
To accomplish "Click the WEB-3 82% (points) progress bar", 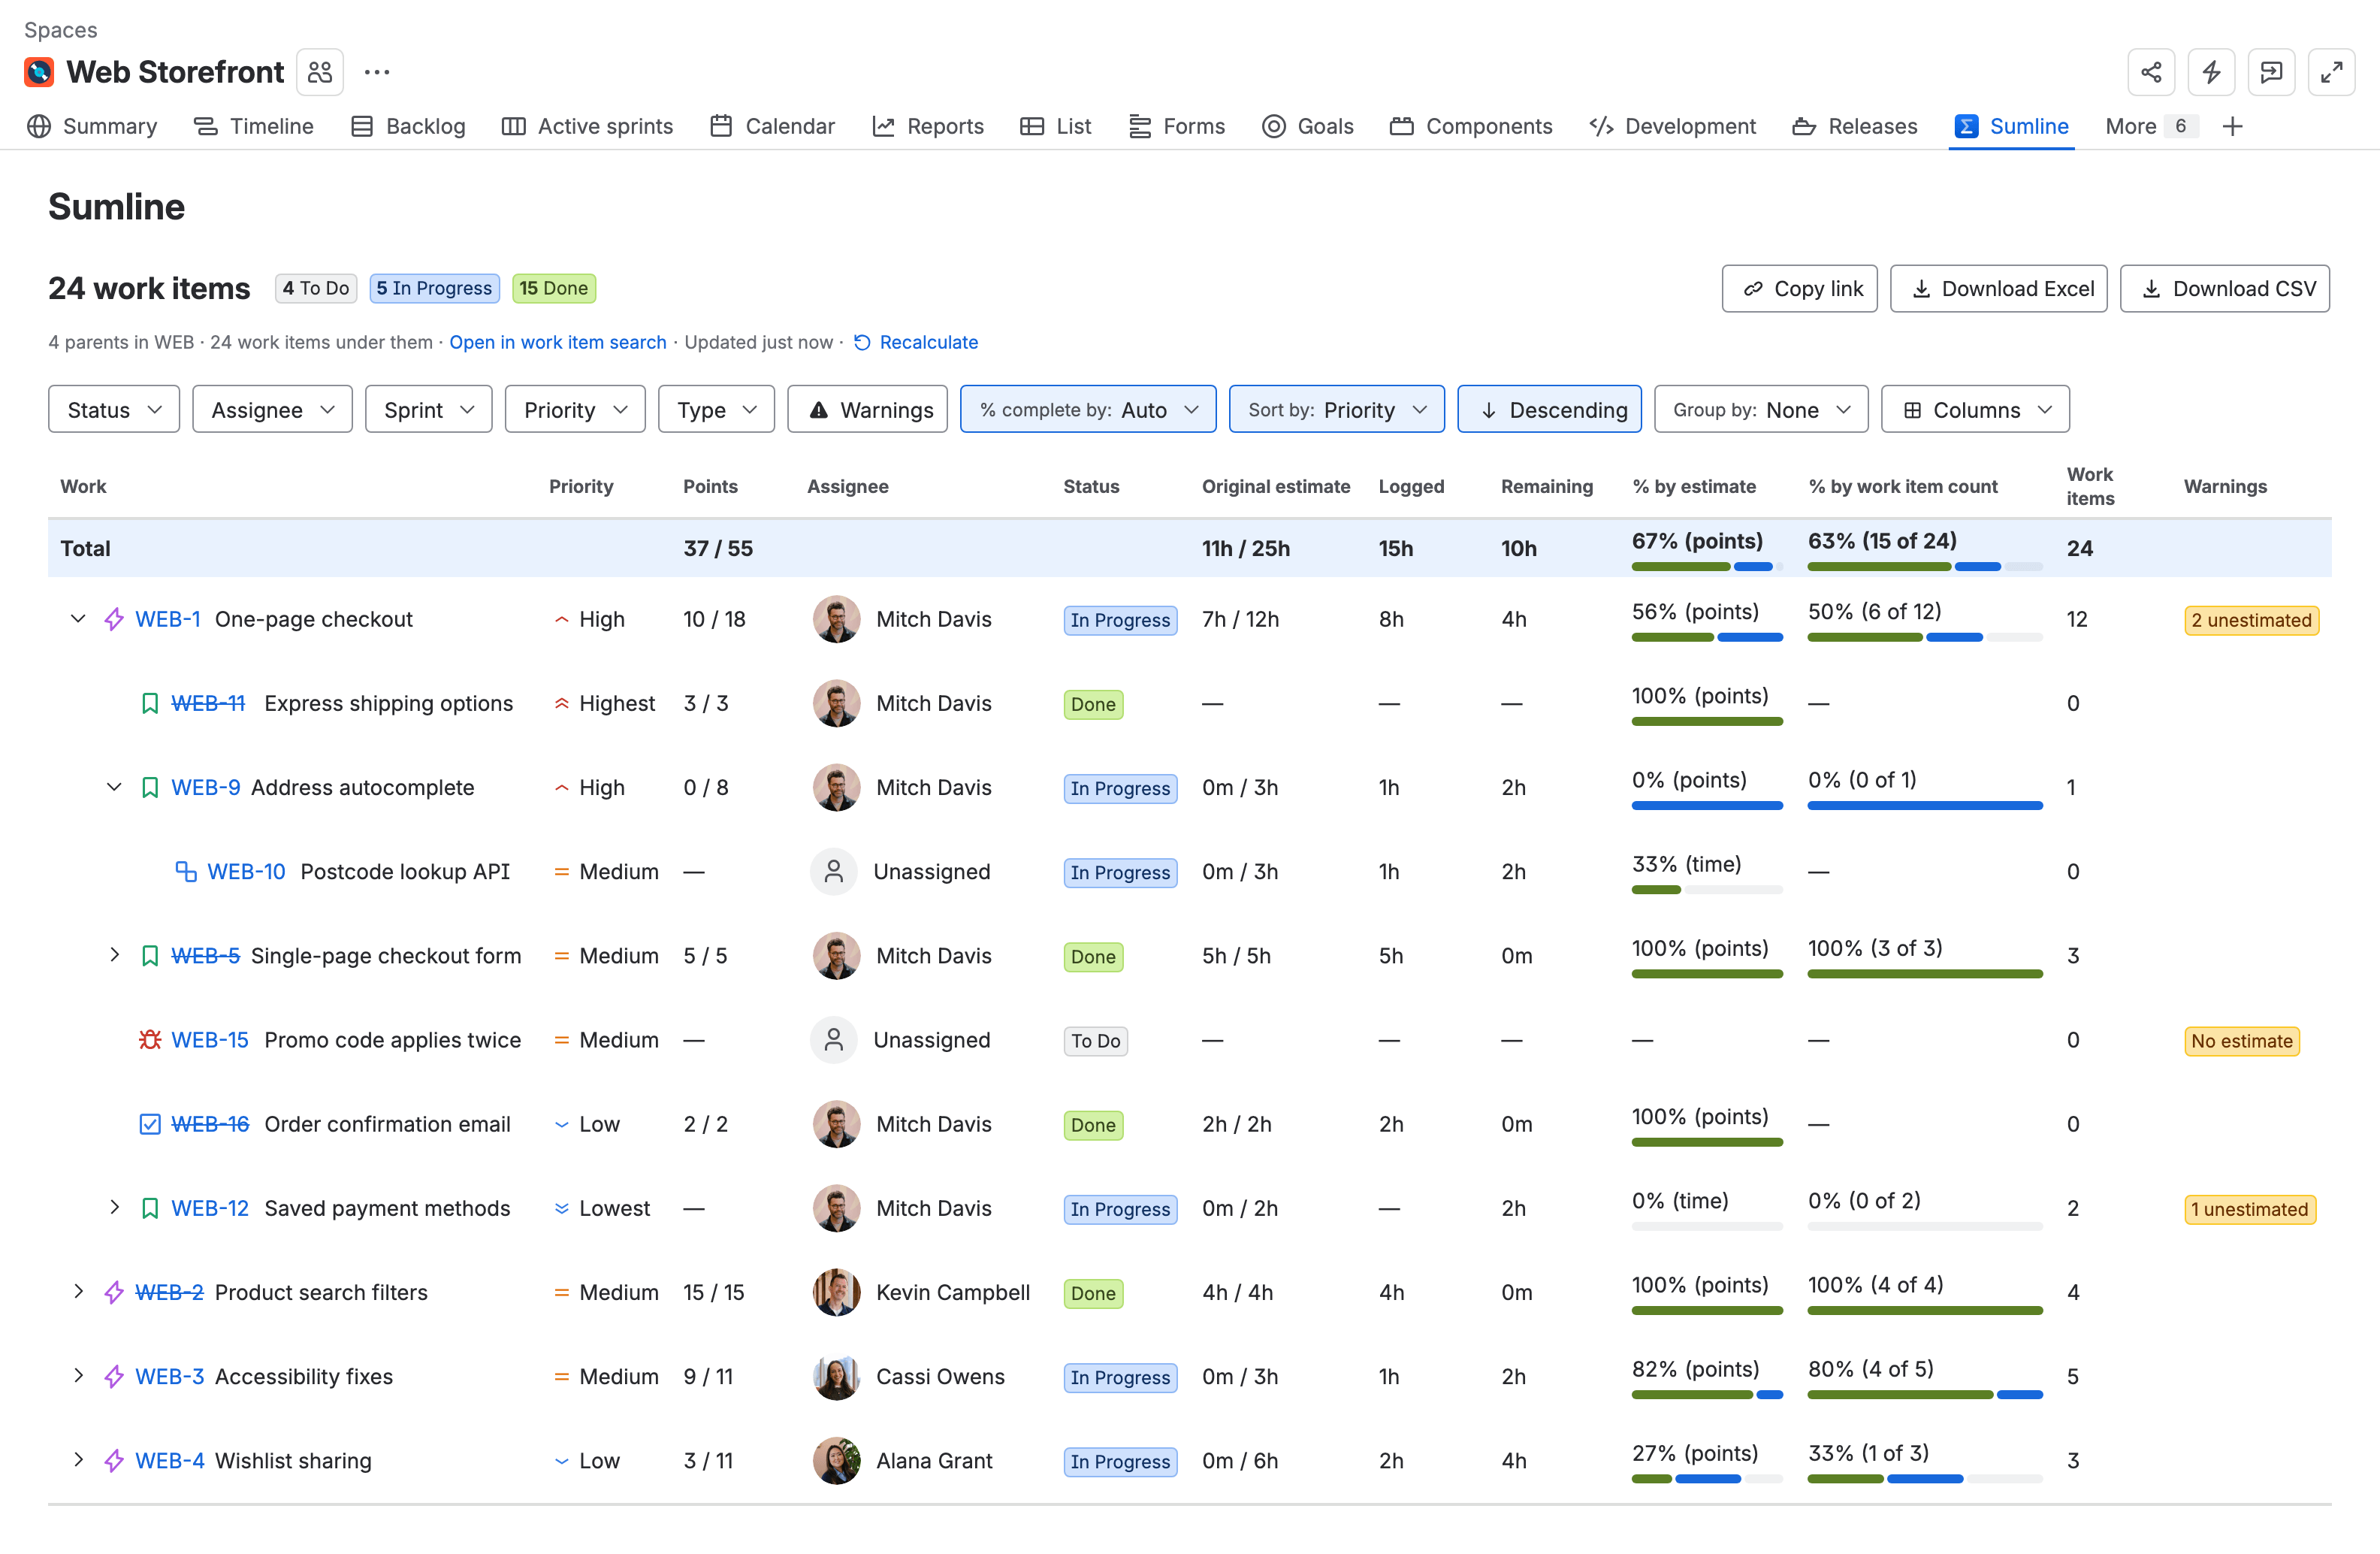I will tap(1707, 1395).
